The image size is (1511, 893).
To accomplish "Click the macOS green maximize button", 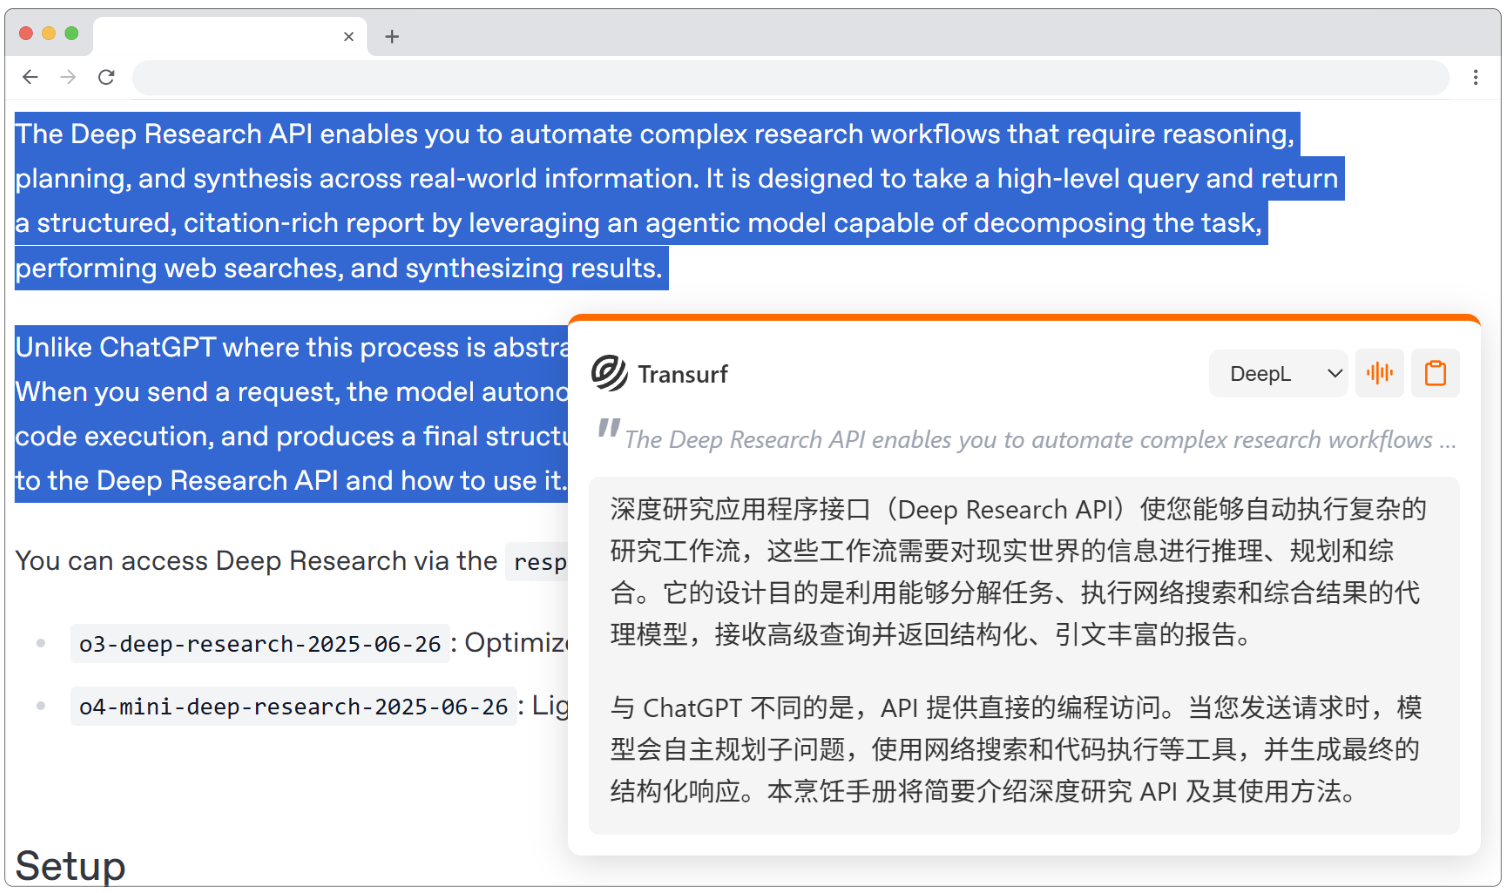I will pos(72,33).
